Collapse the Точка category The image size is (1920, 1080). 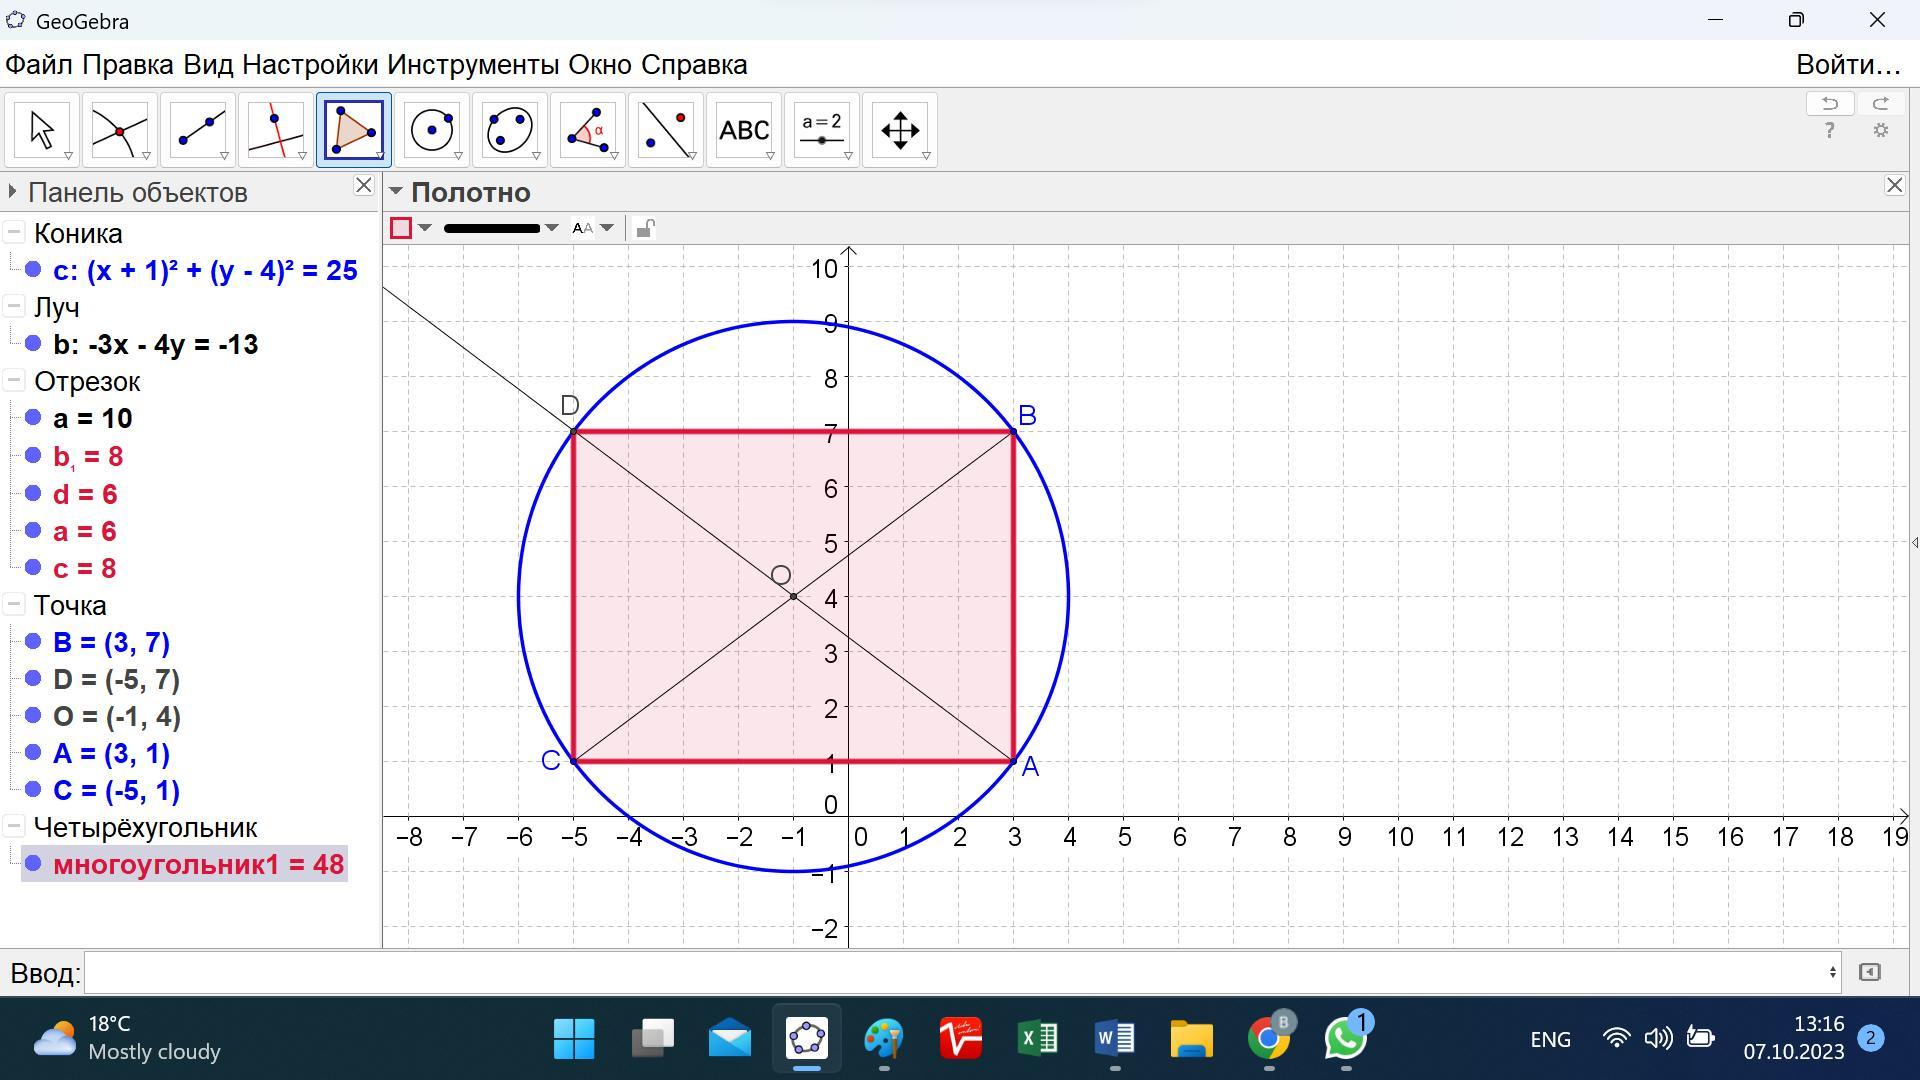click(x=14, y=605)
